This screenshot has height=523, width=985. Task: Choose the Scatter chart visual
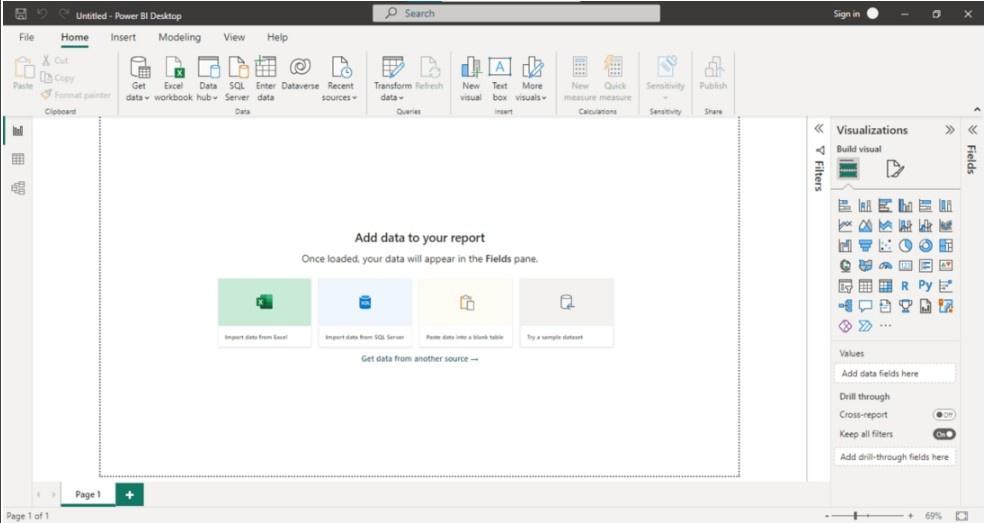tap(885, 245)
